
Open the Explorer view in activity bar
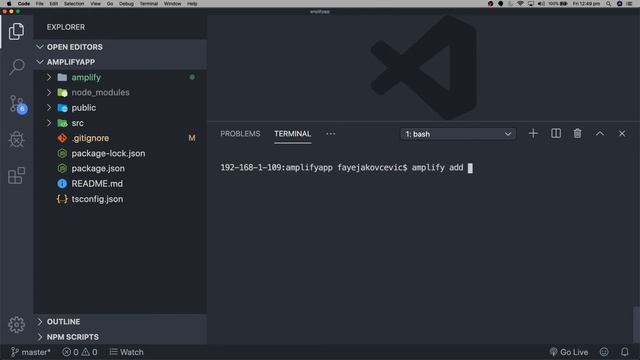(x=16, y=31)
